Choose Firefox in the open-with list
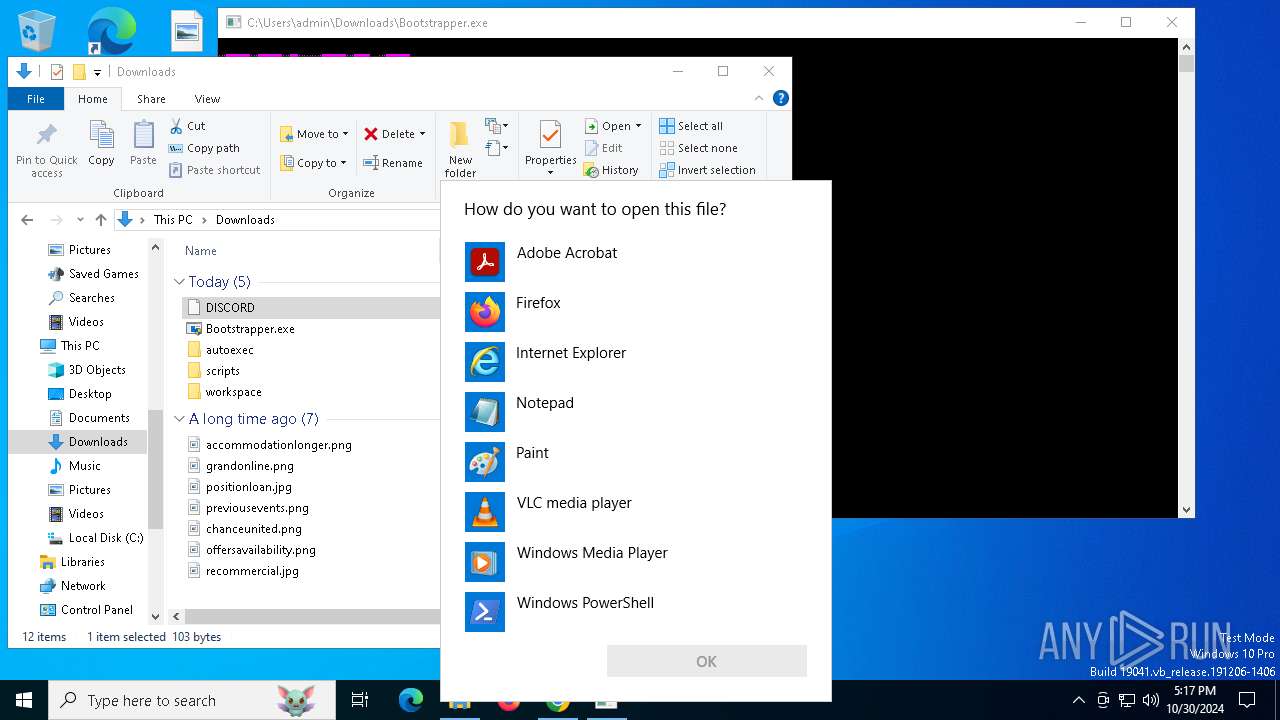The image size is (1280, 720). click(x=636, y=312)
